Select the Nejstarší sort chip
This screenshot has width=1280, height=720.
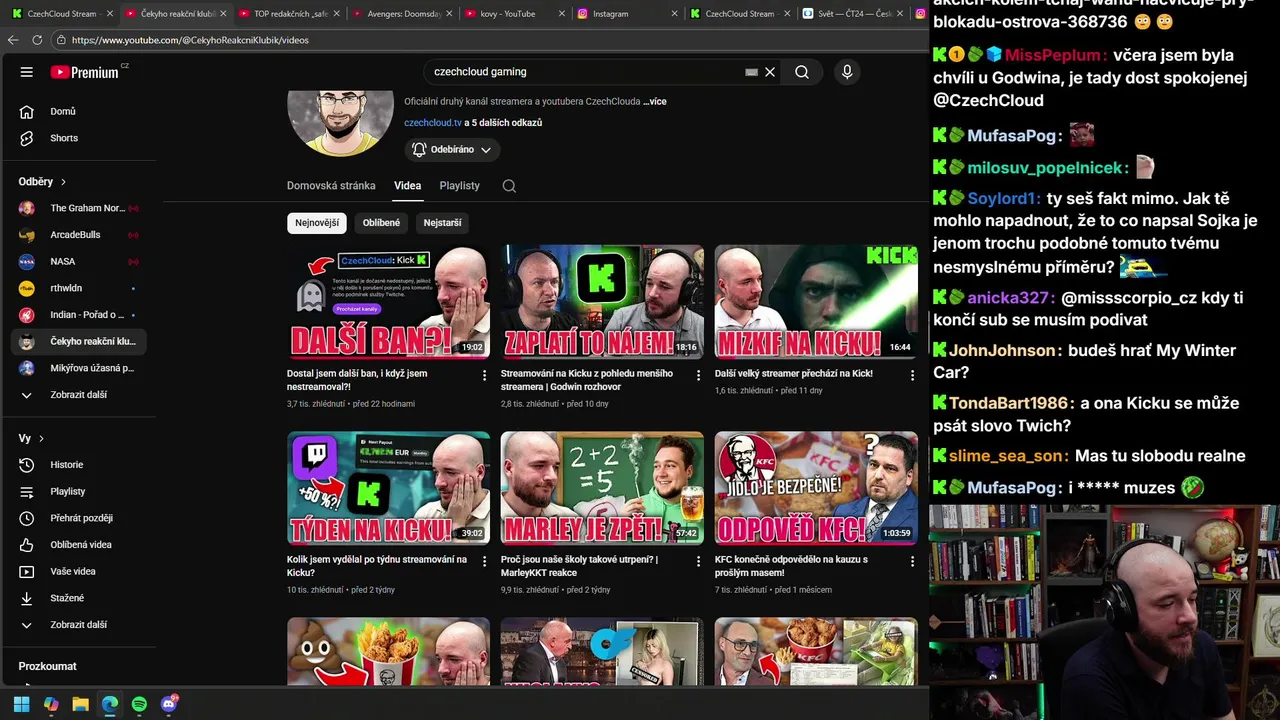point(442,223)
